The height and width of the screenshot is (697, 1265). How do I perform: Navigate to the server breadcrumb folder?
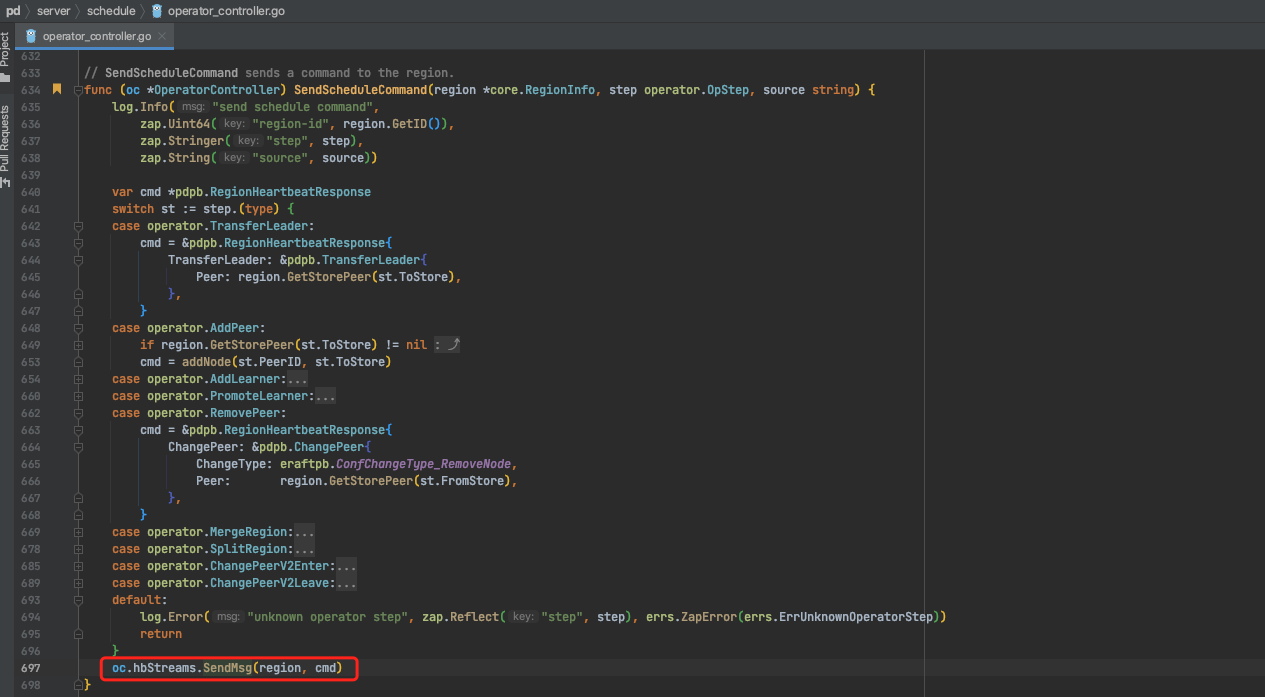pyautogui.click(x=54, y=11)
